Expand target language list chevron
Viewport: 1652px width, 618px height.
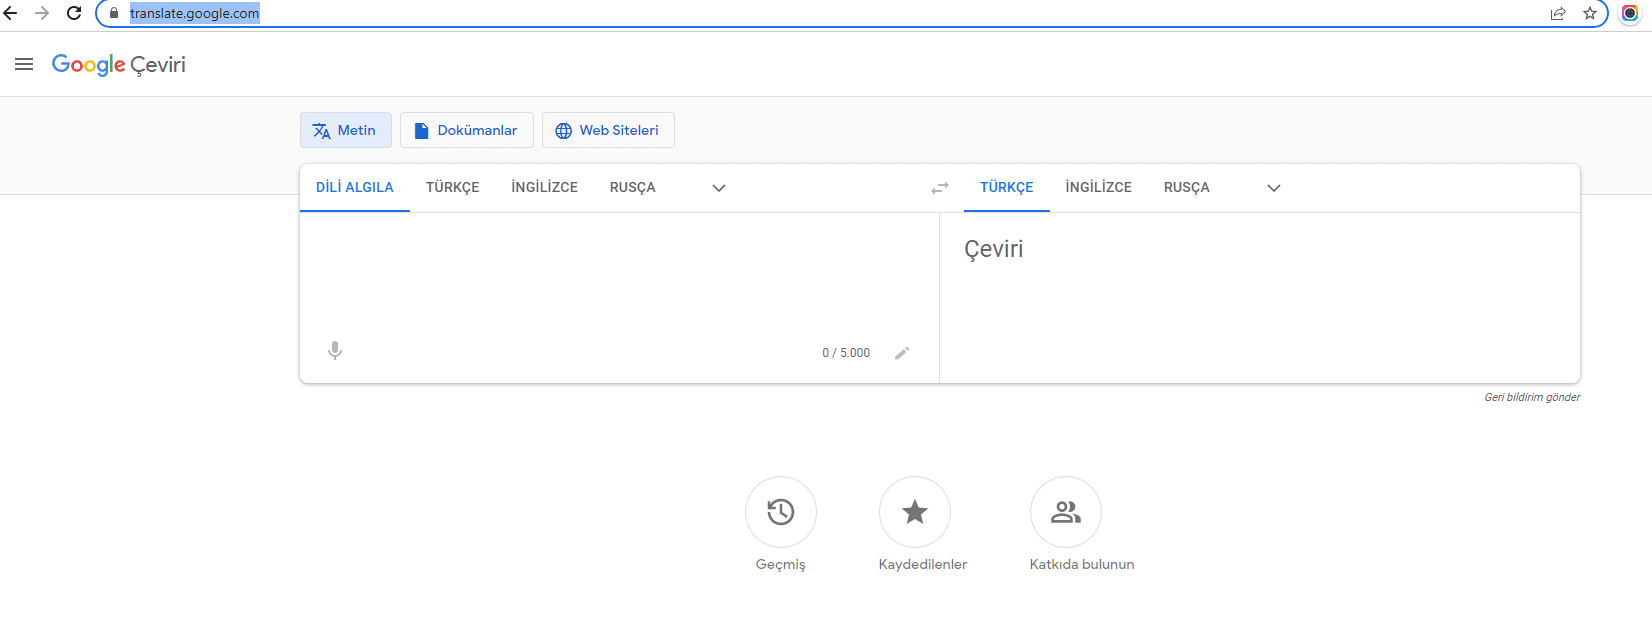pos(1273,188)
